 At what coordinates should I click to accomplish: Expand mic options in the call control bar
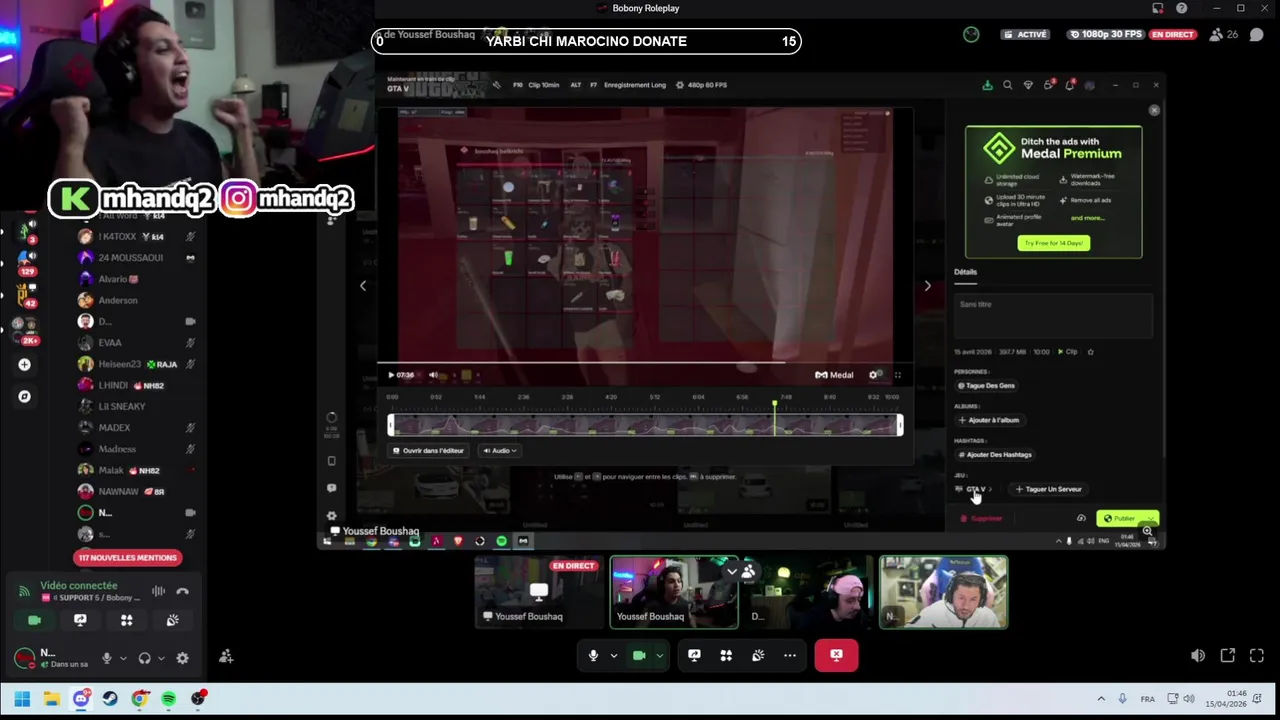[x=613, y=656]
